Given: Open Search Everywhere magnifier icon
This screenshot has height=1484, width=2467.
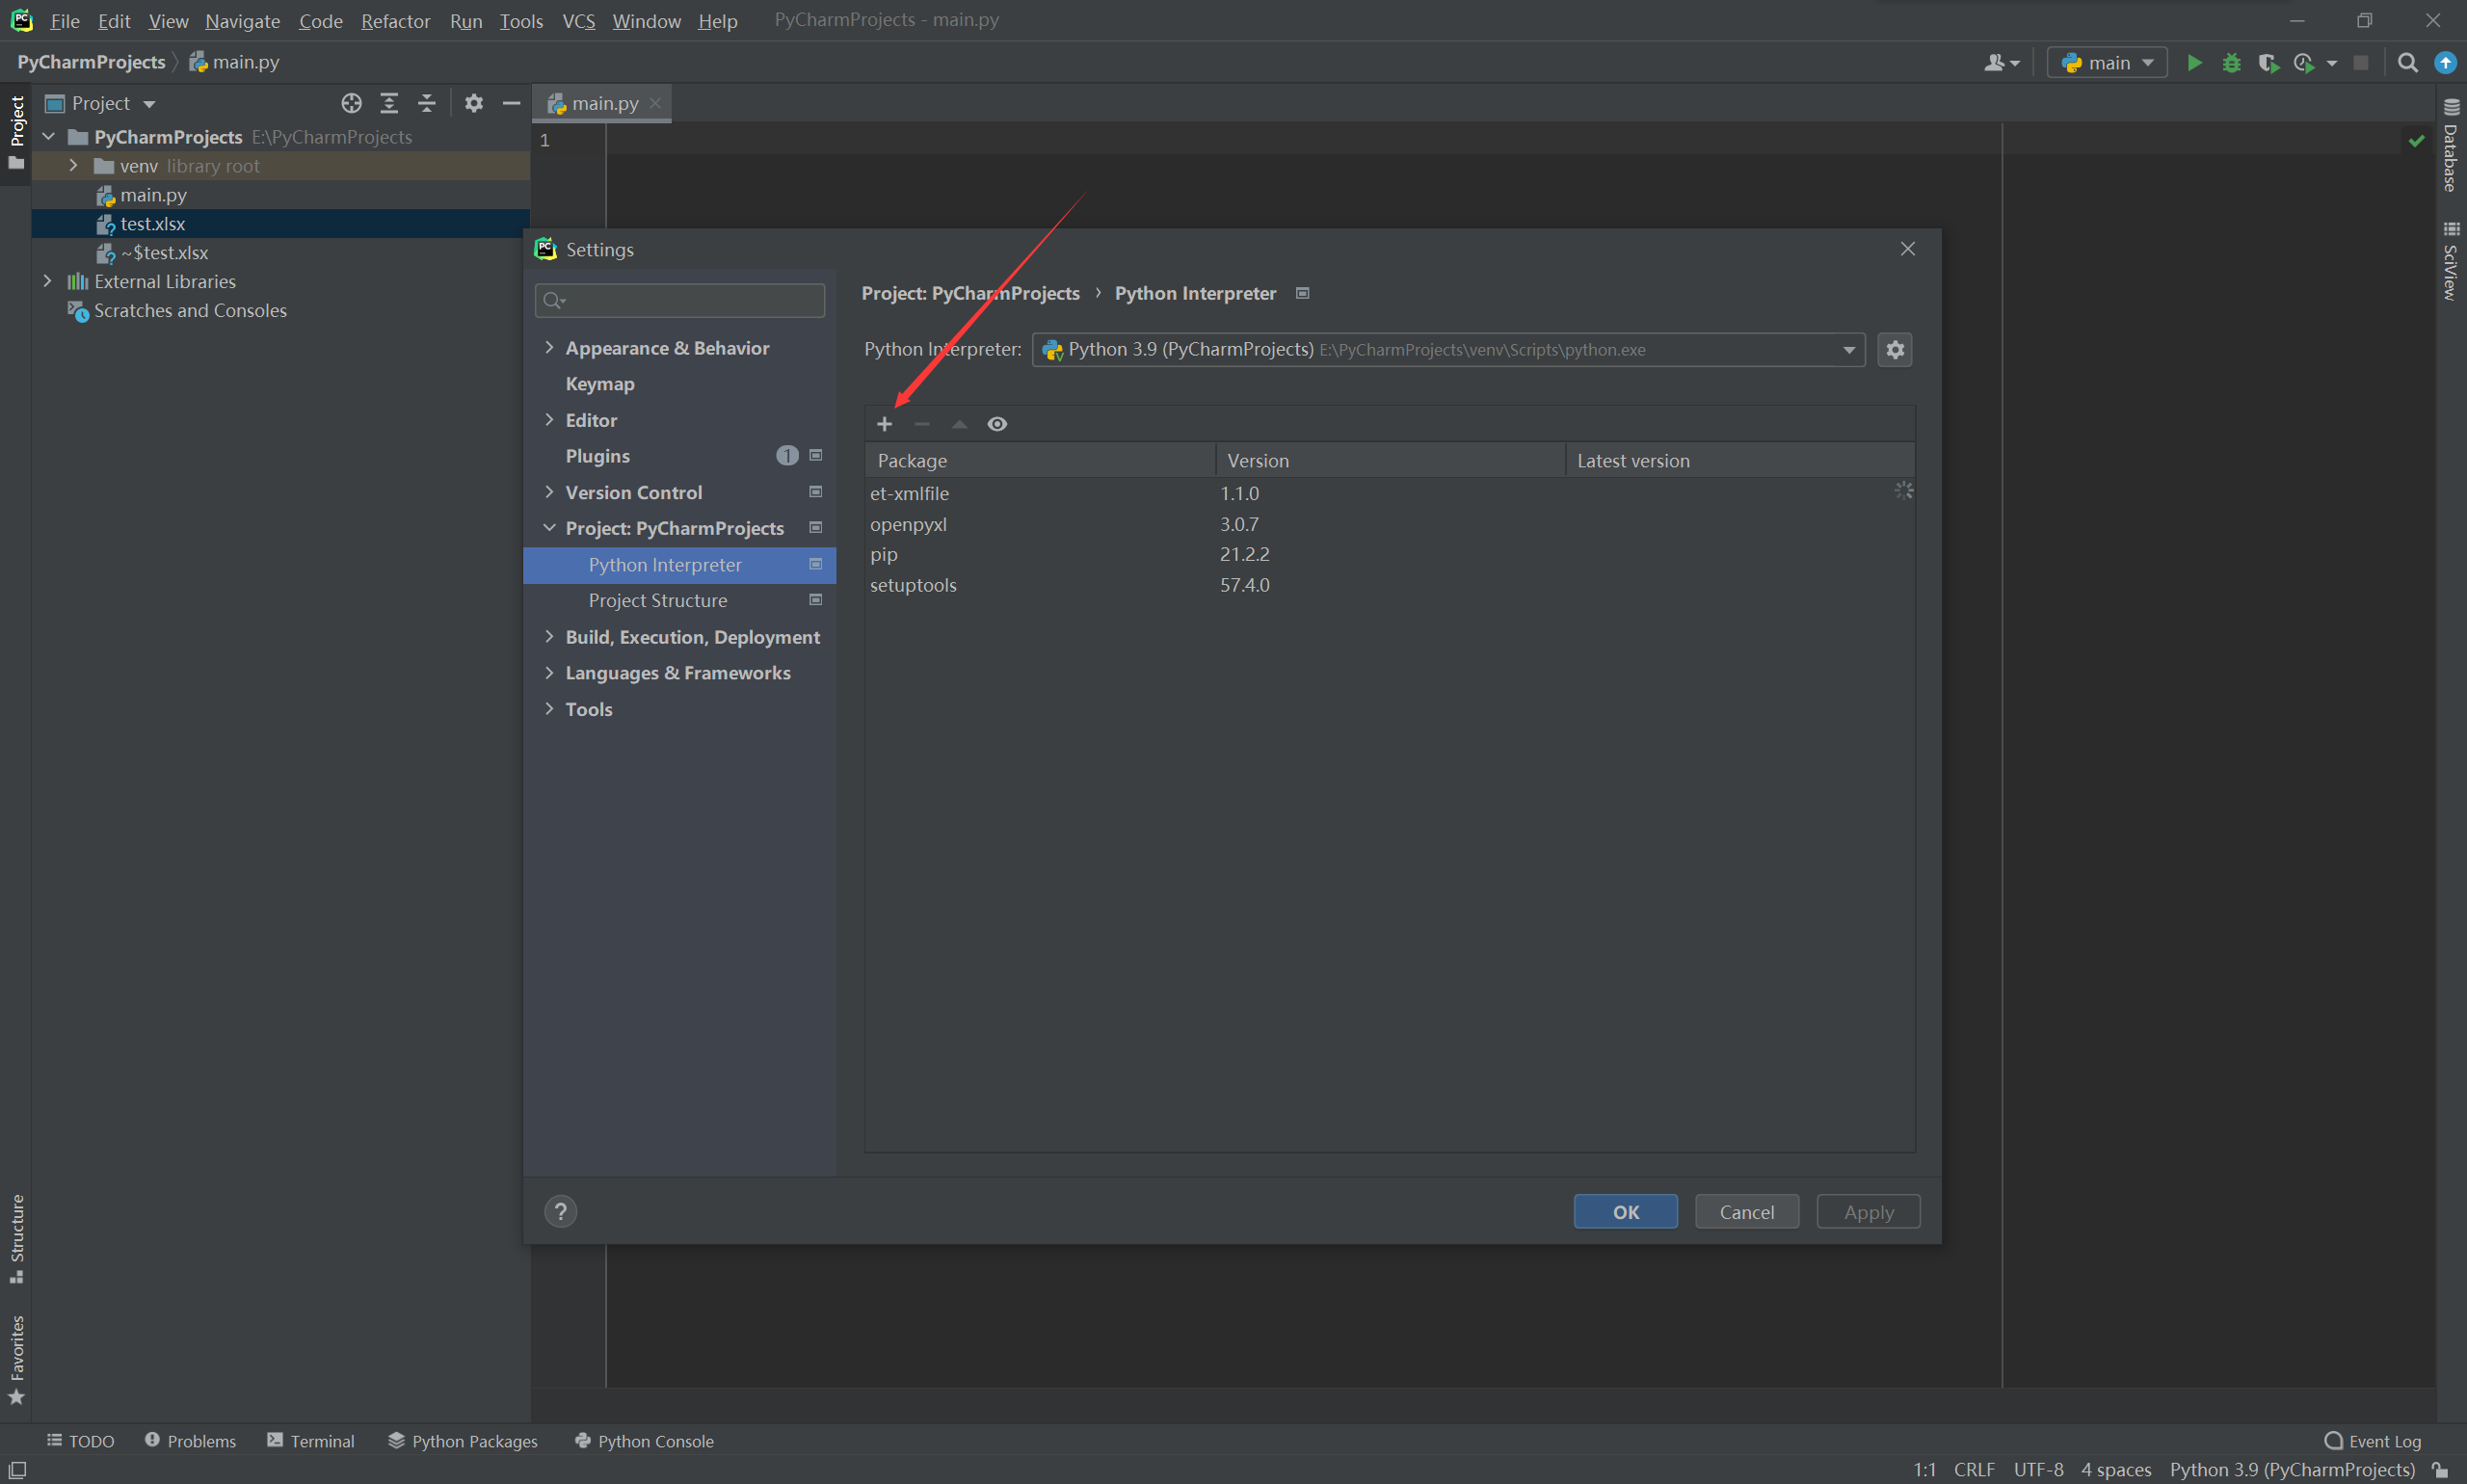Looking at the screenshot, I should coord(2408,63).
